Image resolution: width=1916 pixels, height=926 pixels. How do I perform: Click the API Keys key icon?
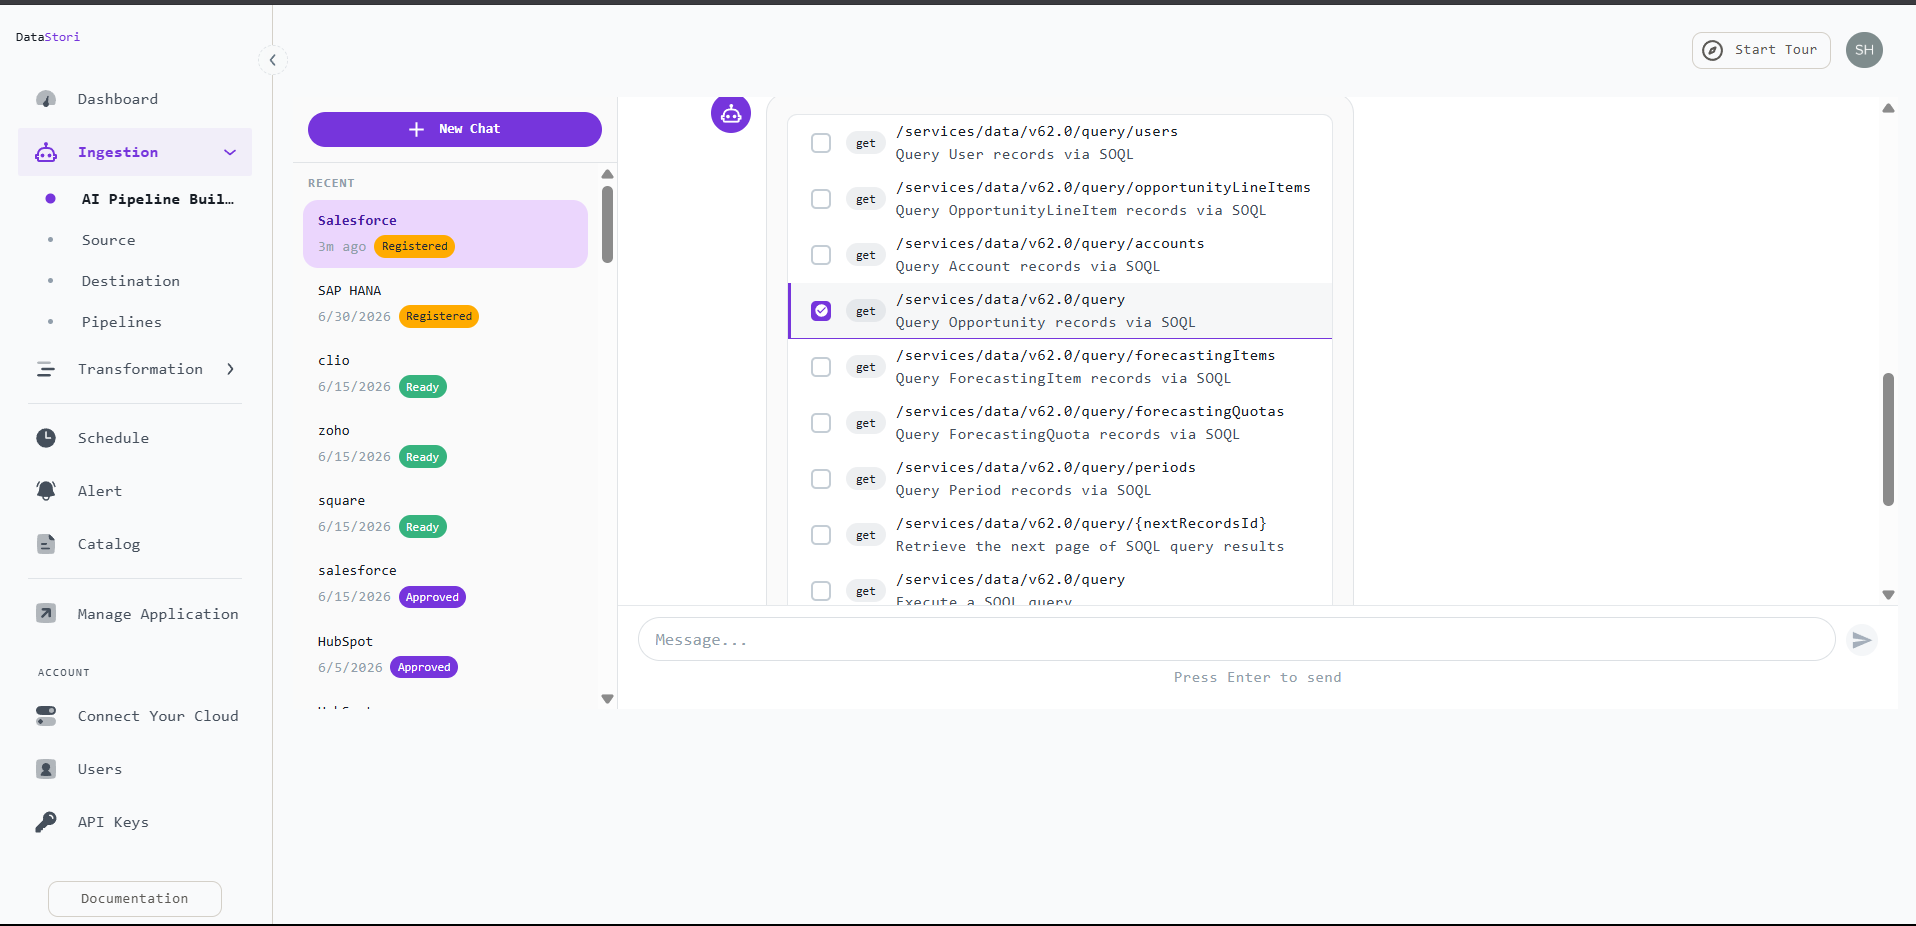(x=46, y=822)
